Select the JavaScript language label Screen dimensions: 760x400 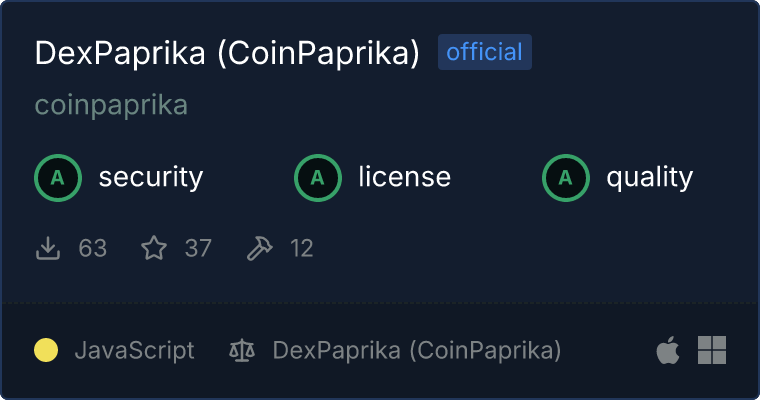coord(134,351)
